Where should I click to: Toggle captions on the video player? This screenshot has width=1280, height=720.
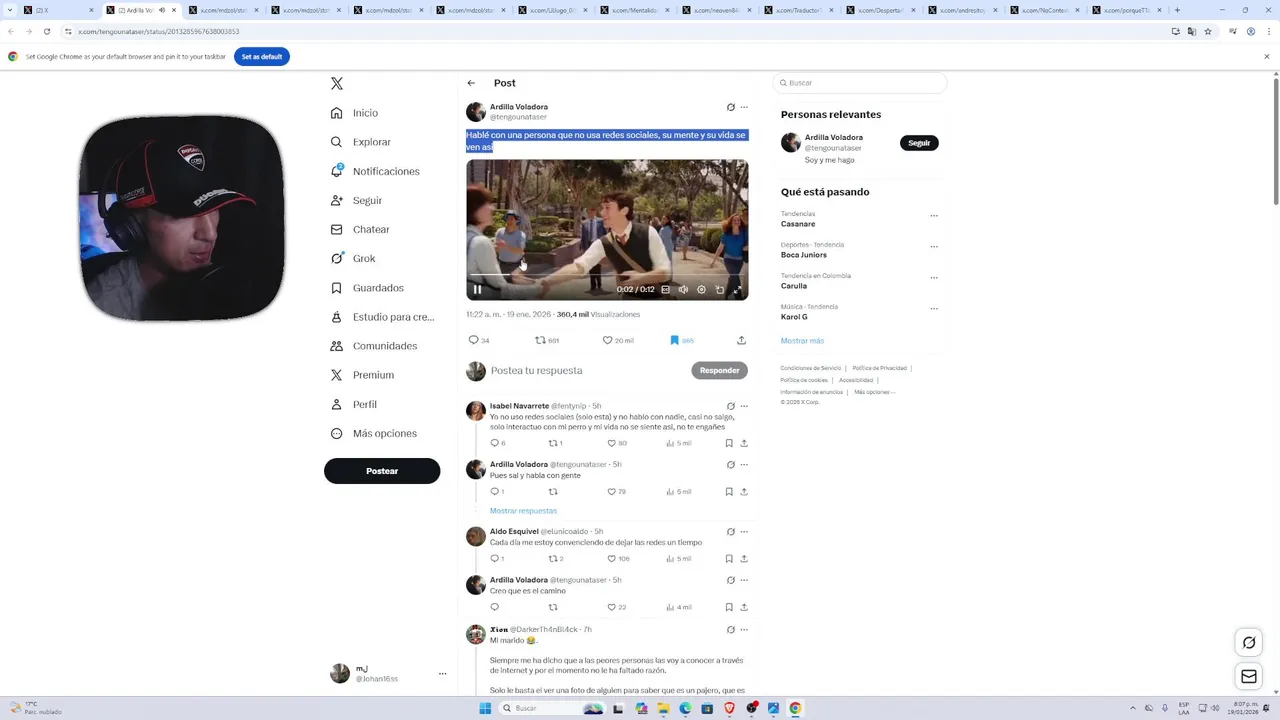(x=666, y=290)
